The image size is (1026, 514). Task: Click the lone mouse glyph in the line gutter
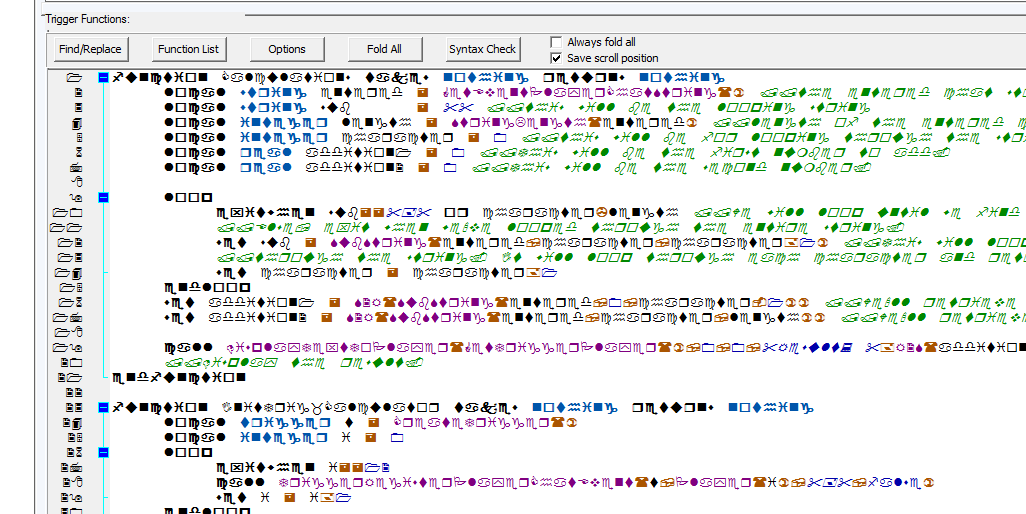tap(77, 182)
